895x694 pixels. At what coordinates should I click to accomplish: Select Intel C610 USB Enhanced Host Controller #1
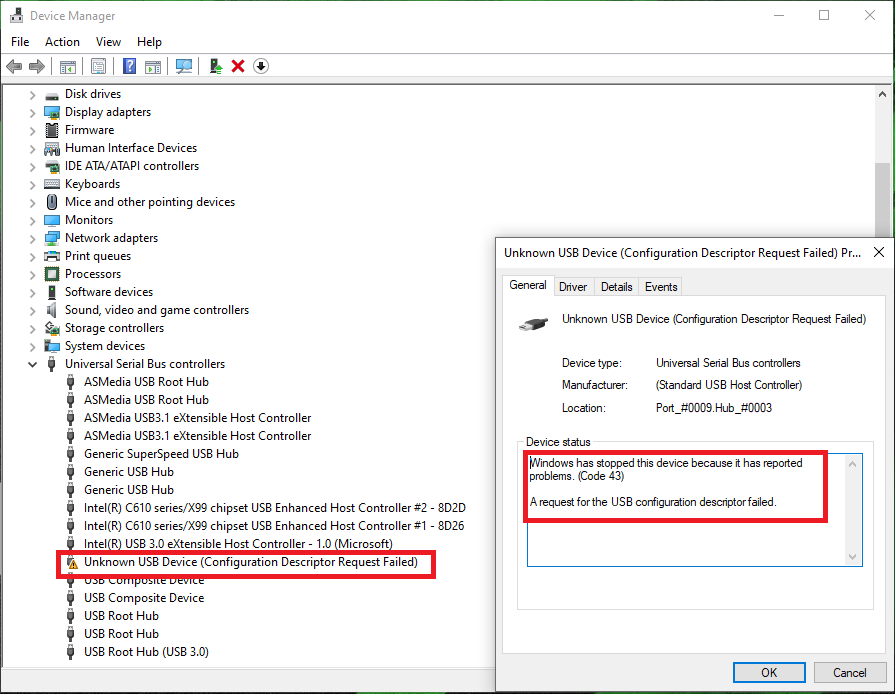[274, 526]
